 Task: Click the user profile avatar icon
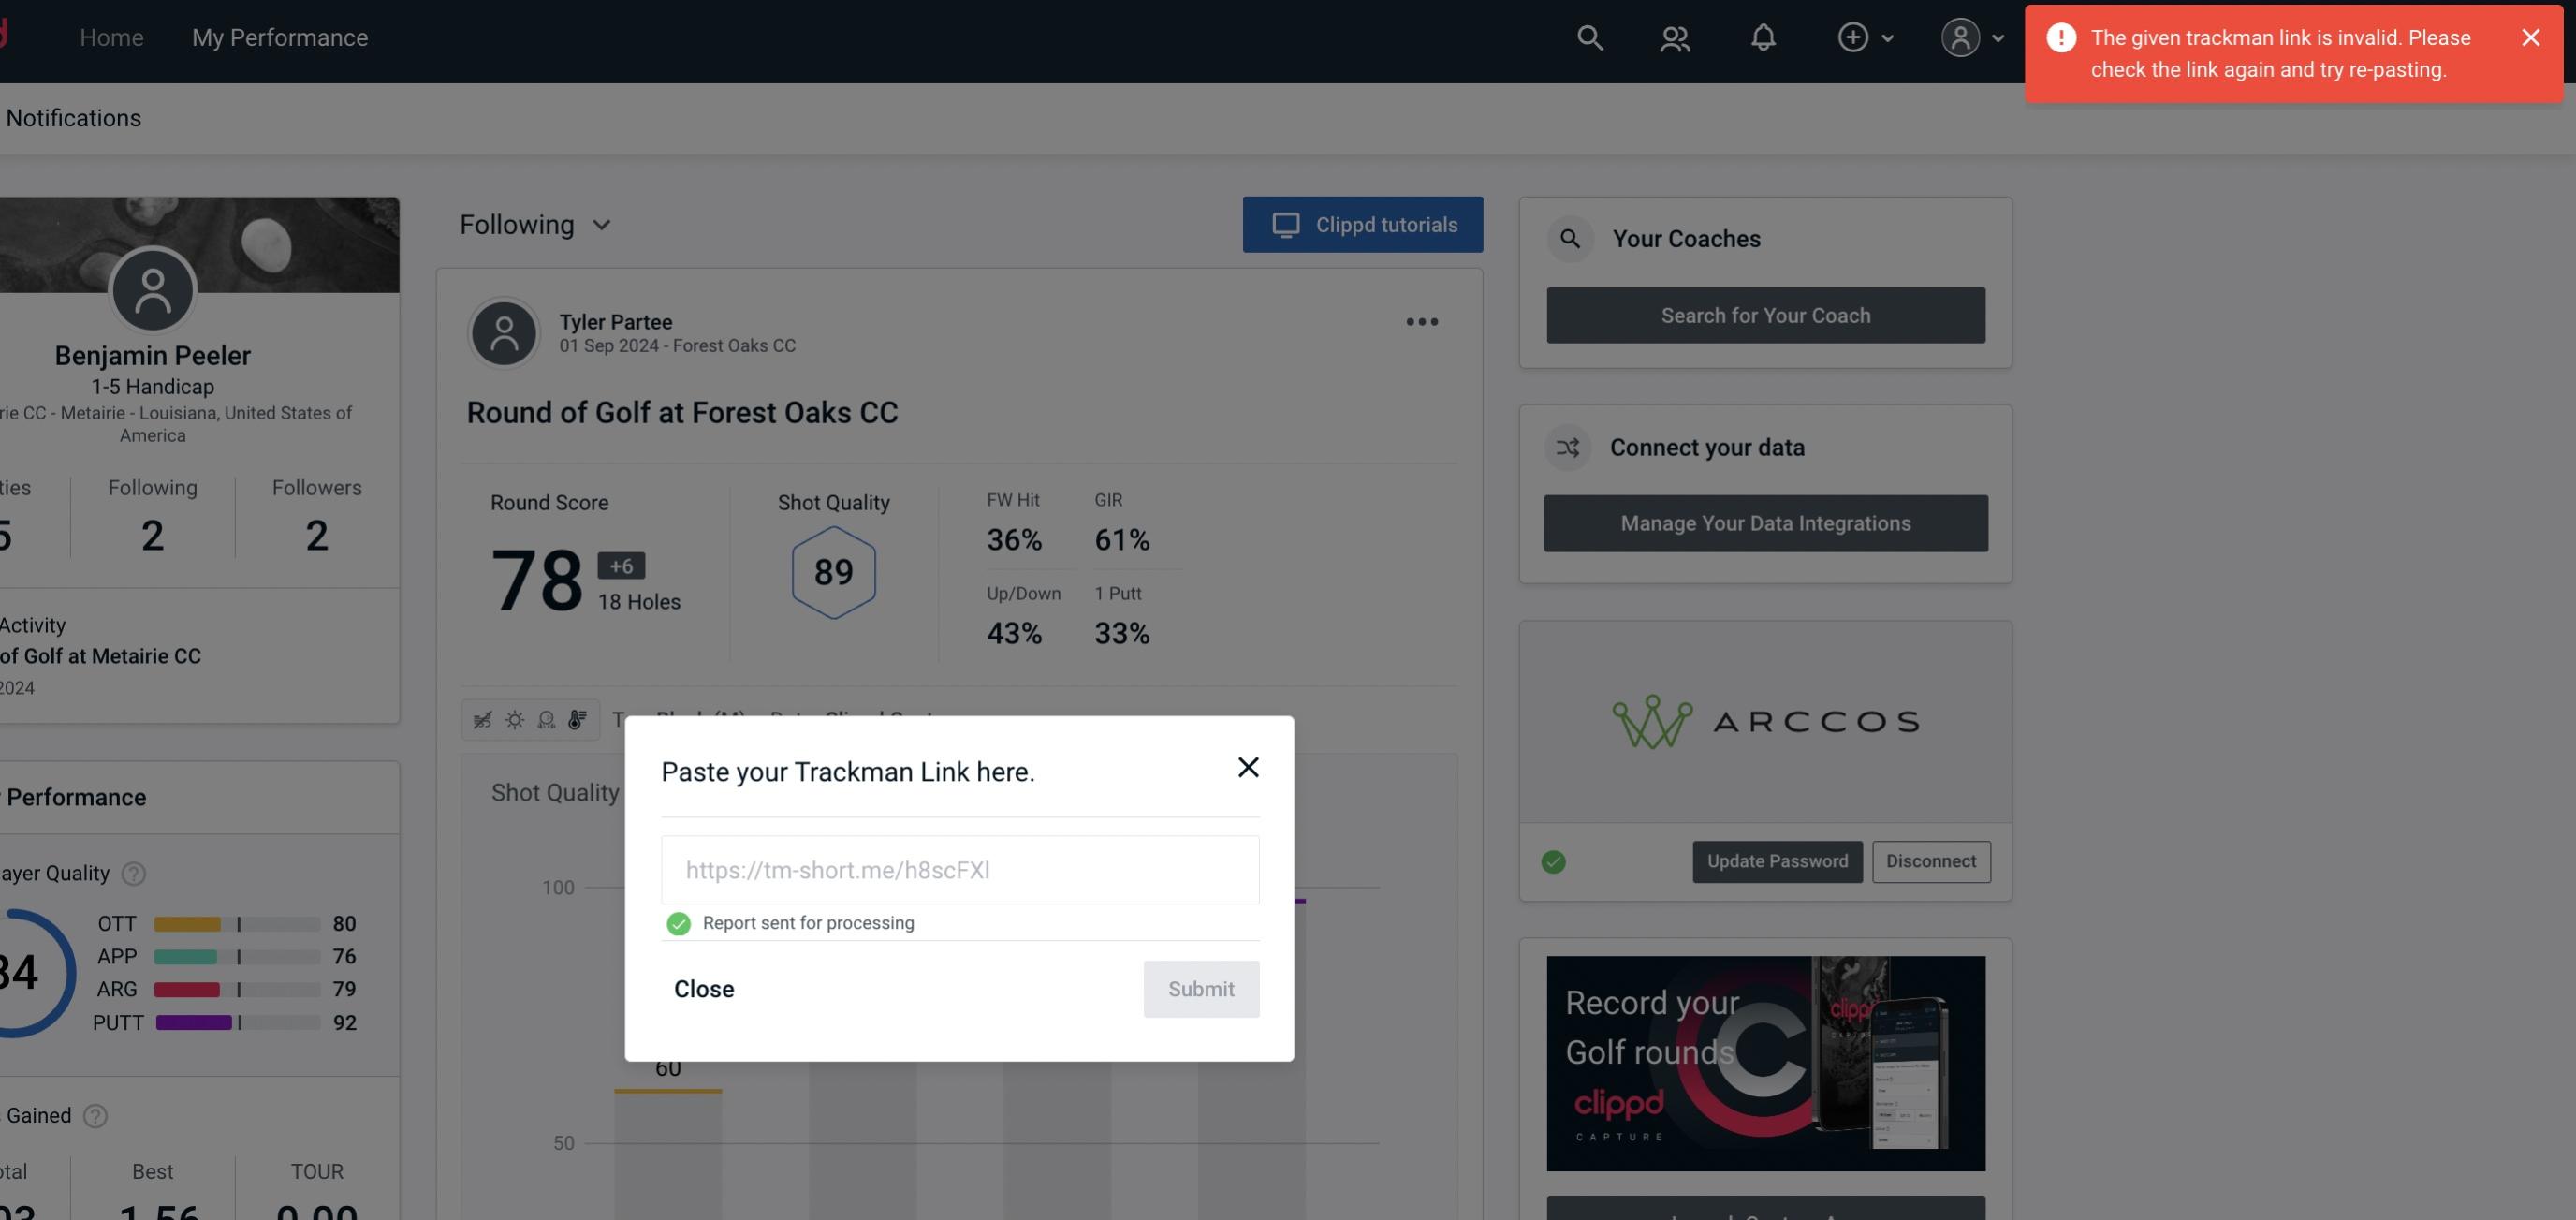pos(1958,37)
